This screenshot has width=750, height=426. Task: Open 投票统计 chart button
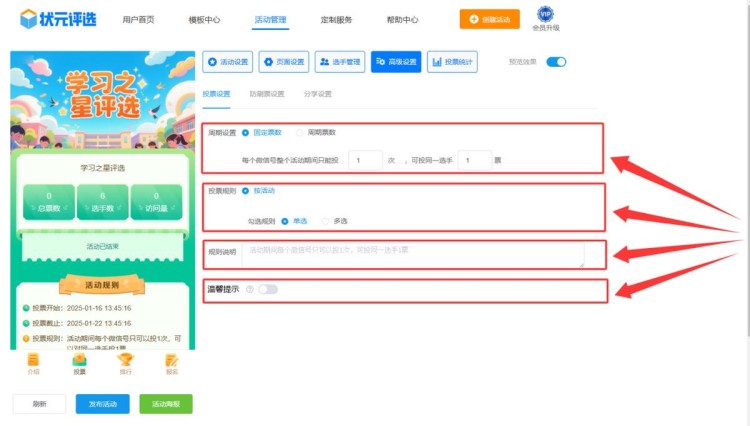[452, 62]
